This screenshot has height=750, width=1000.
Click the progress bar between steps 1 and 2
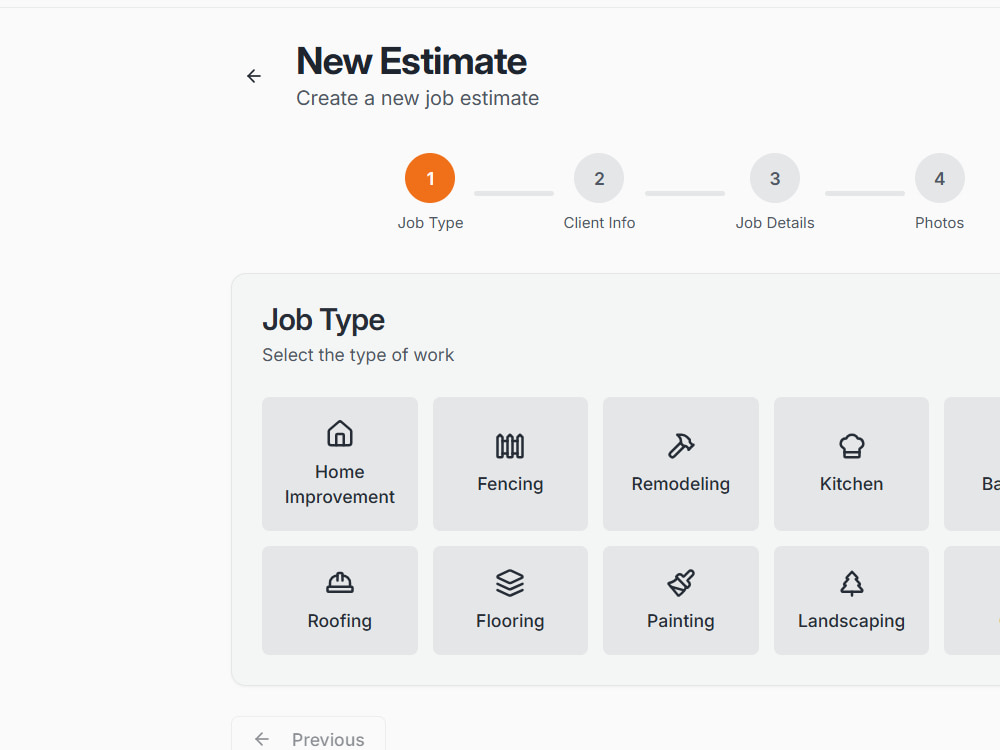514,193
